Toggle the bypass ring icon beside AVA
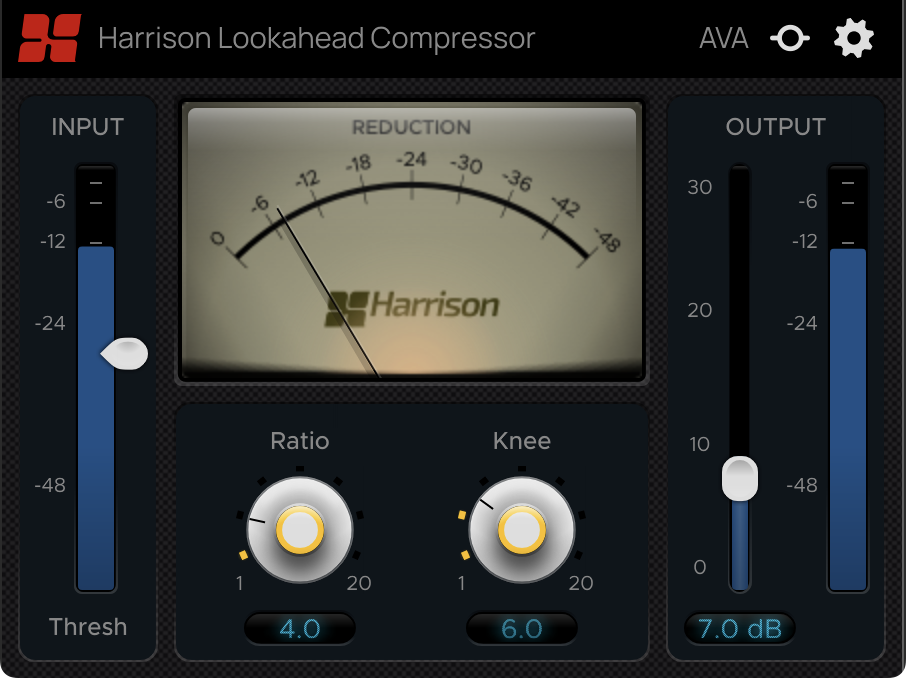The height and width of the screenshot is (678, 906). tap(789, 38)
